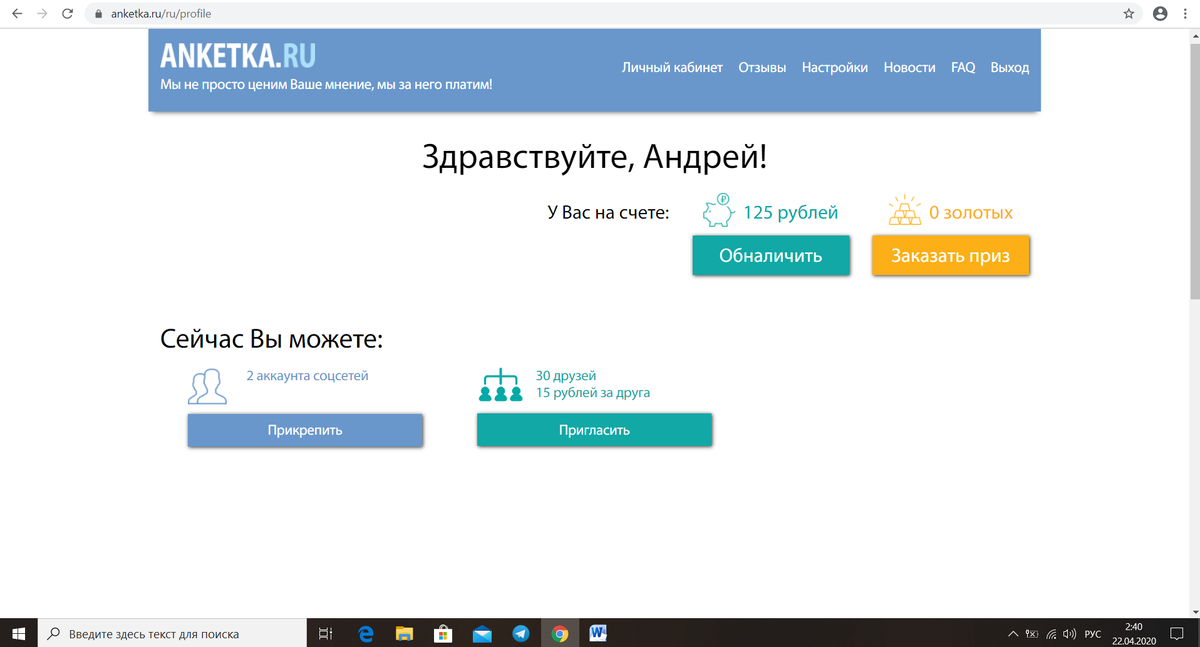The height and width of the screenshot is (647, 1200).
Task: Bookmark this page with star icon
Action: point(1129,14)
